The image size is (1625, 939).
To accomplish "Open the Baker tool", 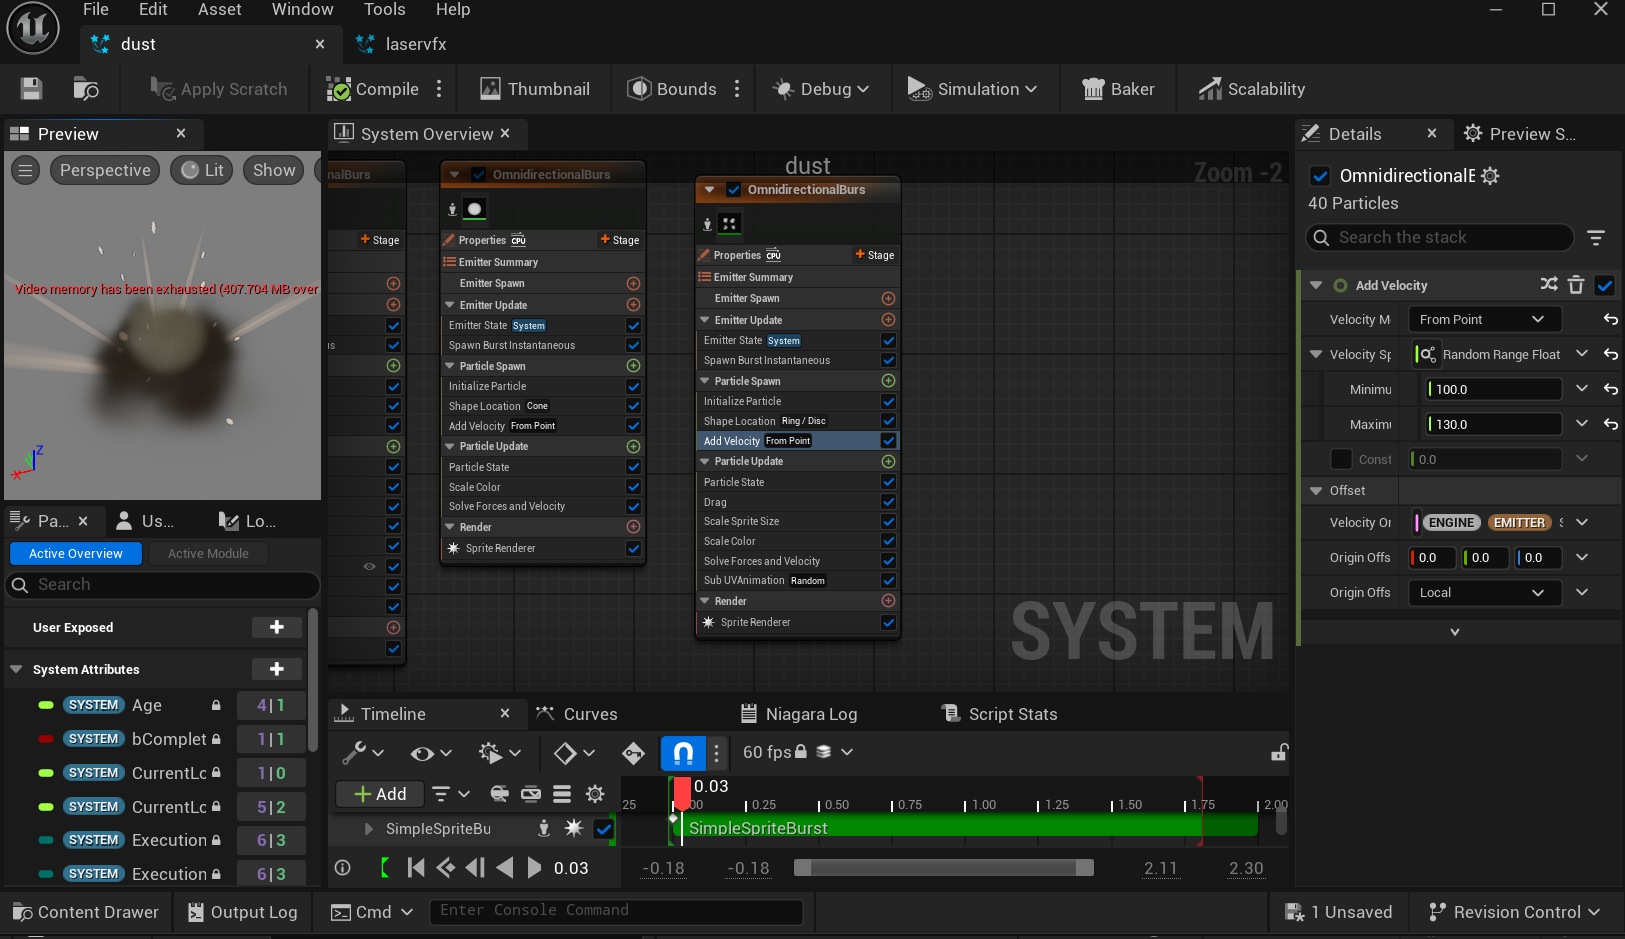I will pos(1119,89).
